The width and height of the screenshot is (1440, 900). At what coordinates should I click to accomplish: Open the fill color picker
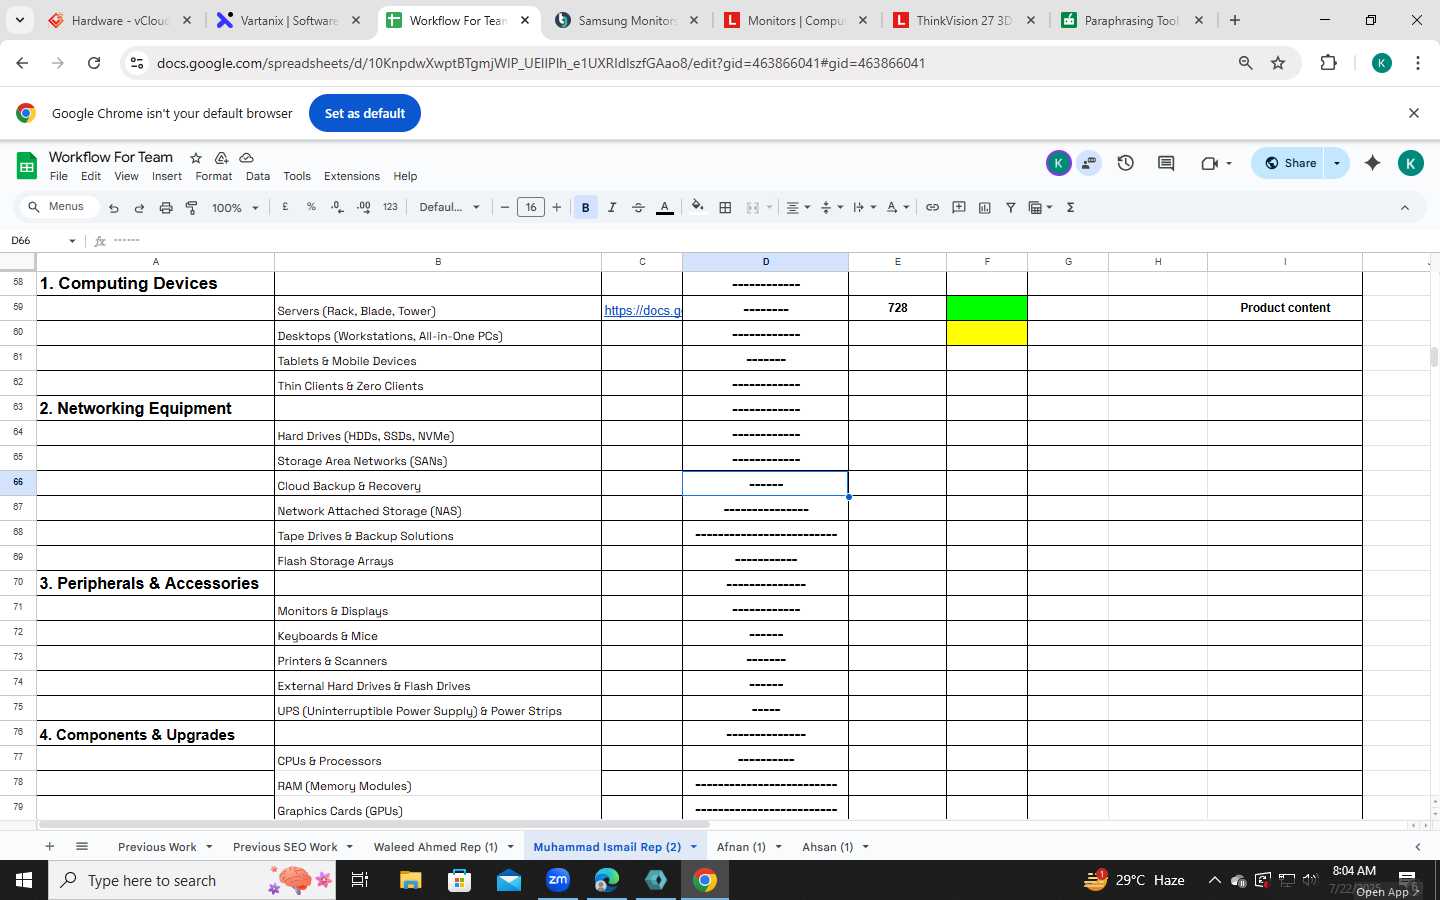click(x=698, y=207)
